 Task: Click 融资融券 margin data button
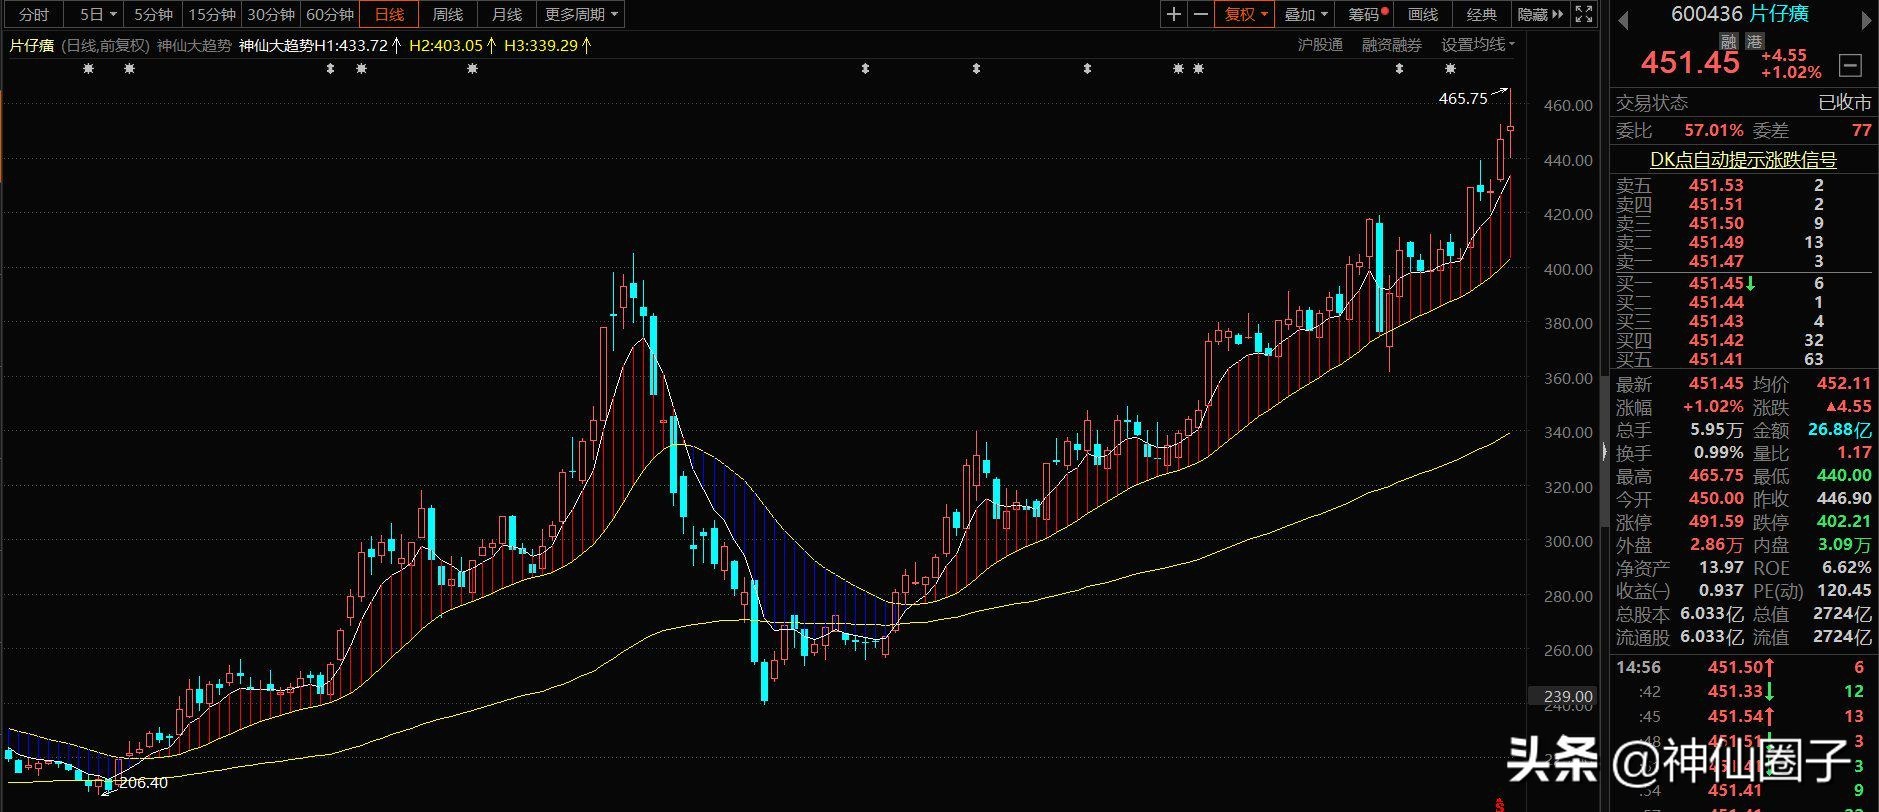click(x=1391, y=45)
